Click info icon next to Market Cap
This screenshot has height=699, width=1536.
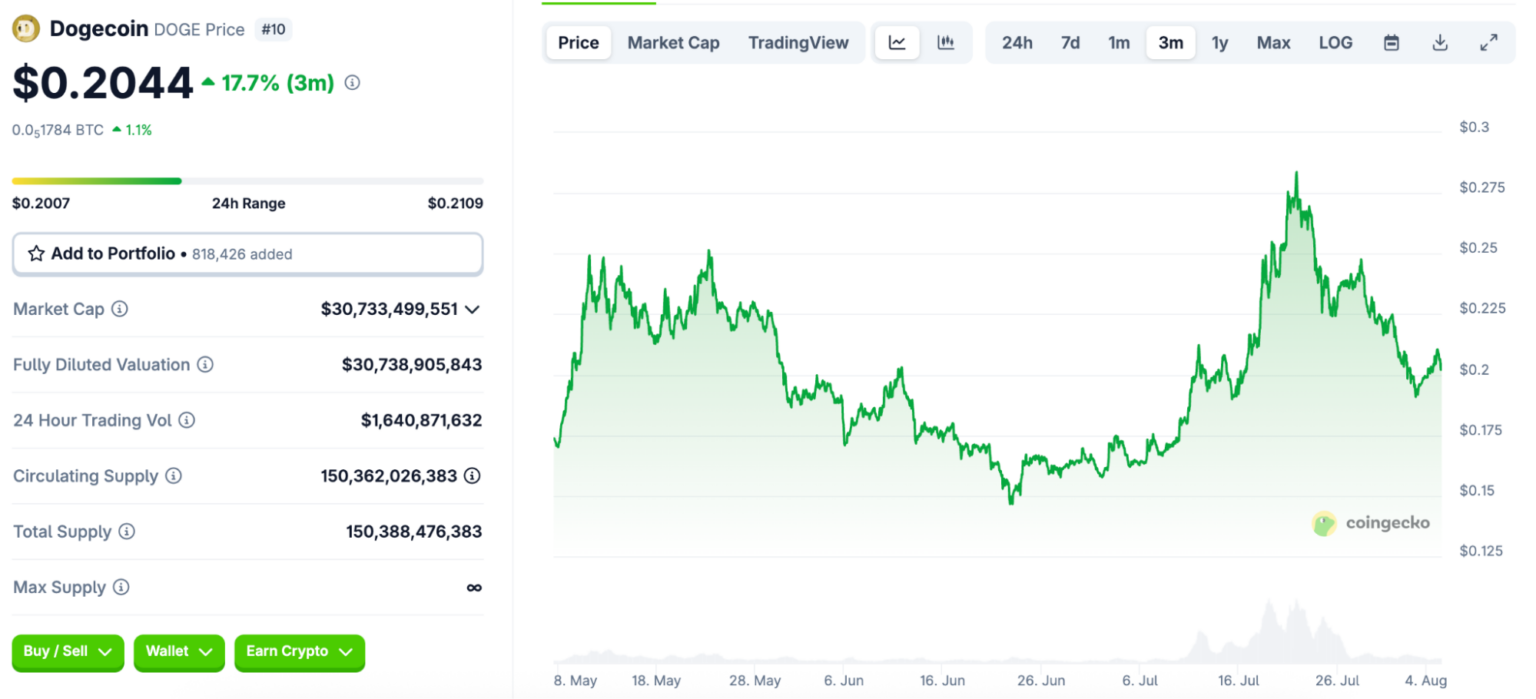pos(120,309)
